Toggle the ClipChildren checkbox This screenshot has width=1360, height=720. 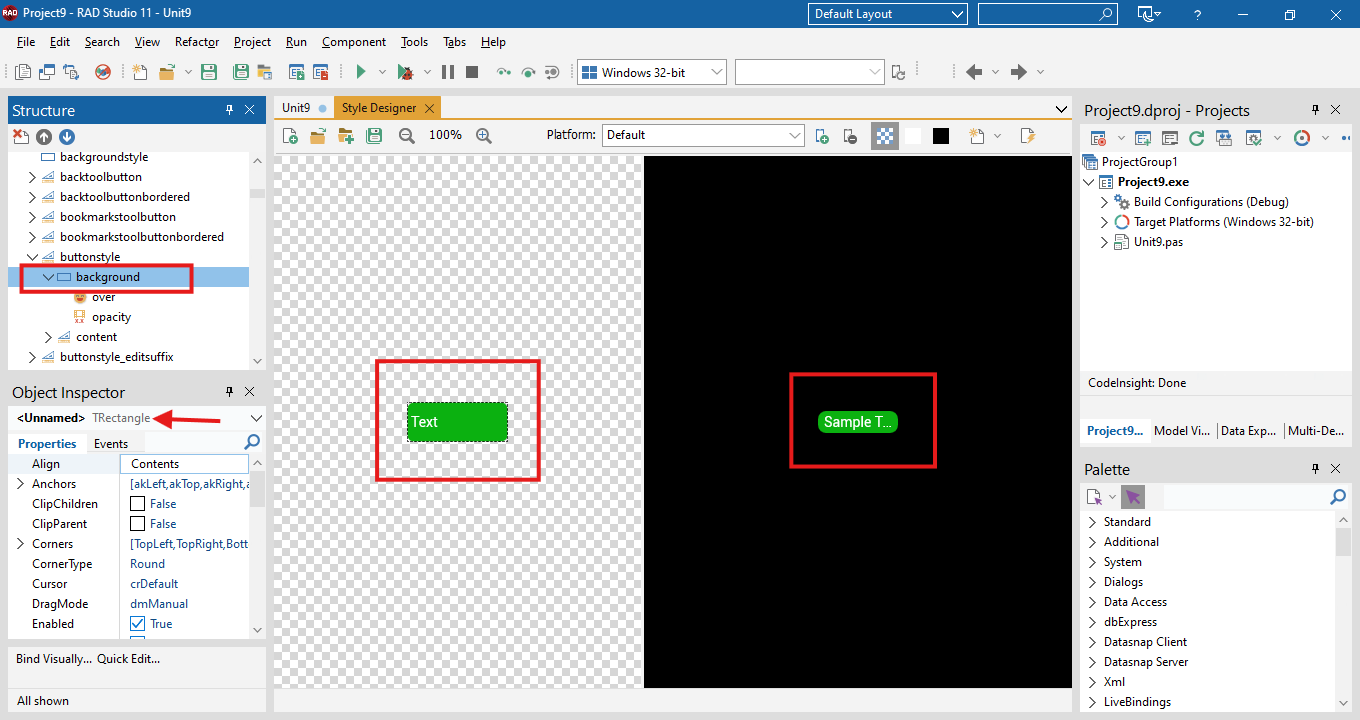coord(138,504)
